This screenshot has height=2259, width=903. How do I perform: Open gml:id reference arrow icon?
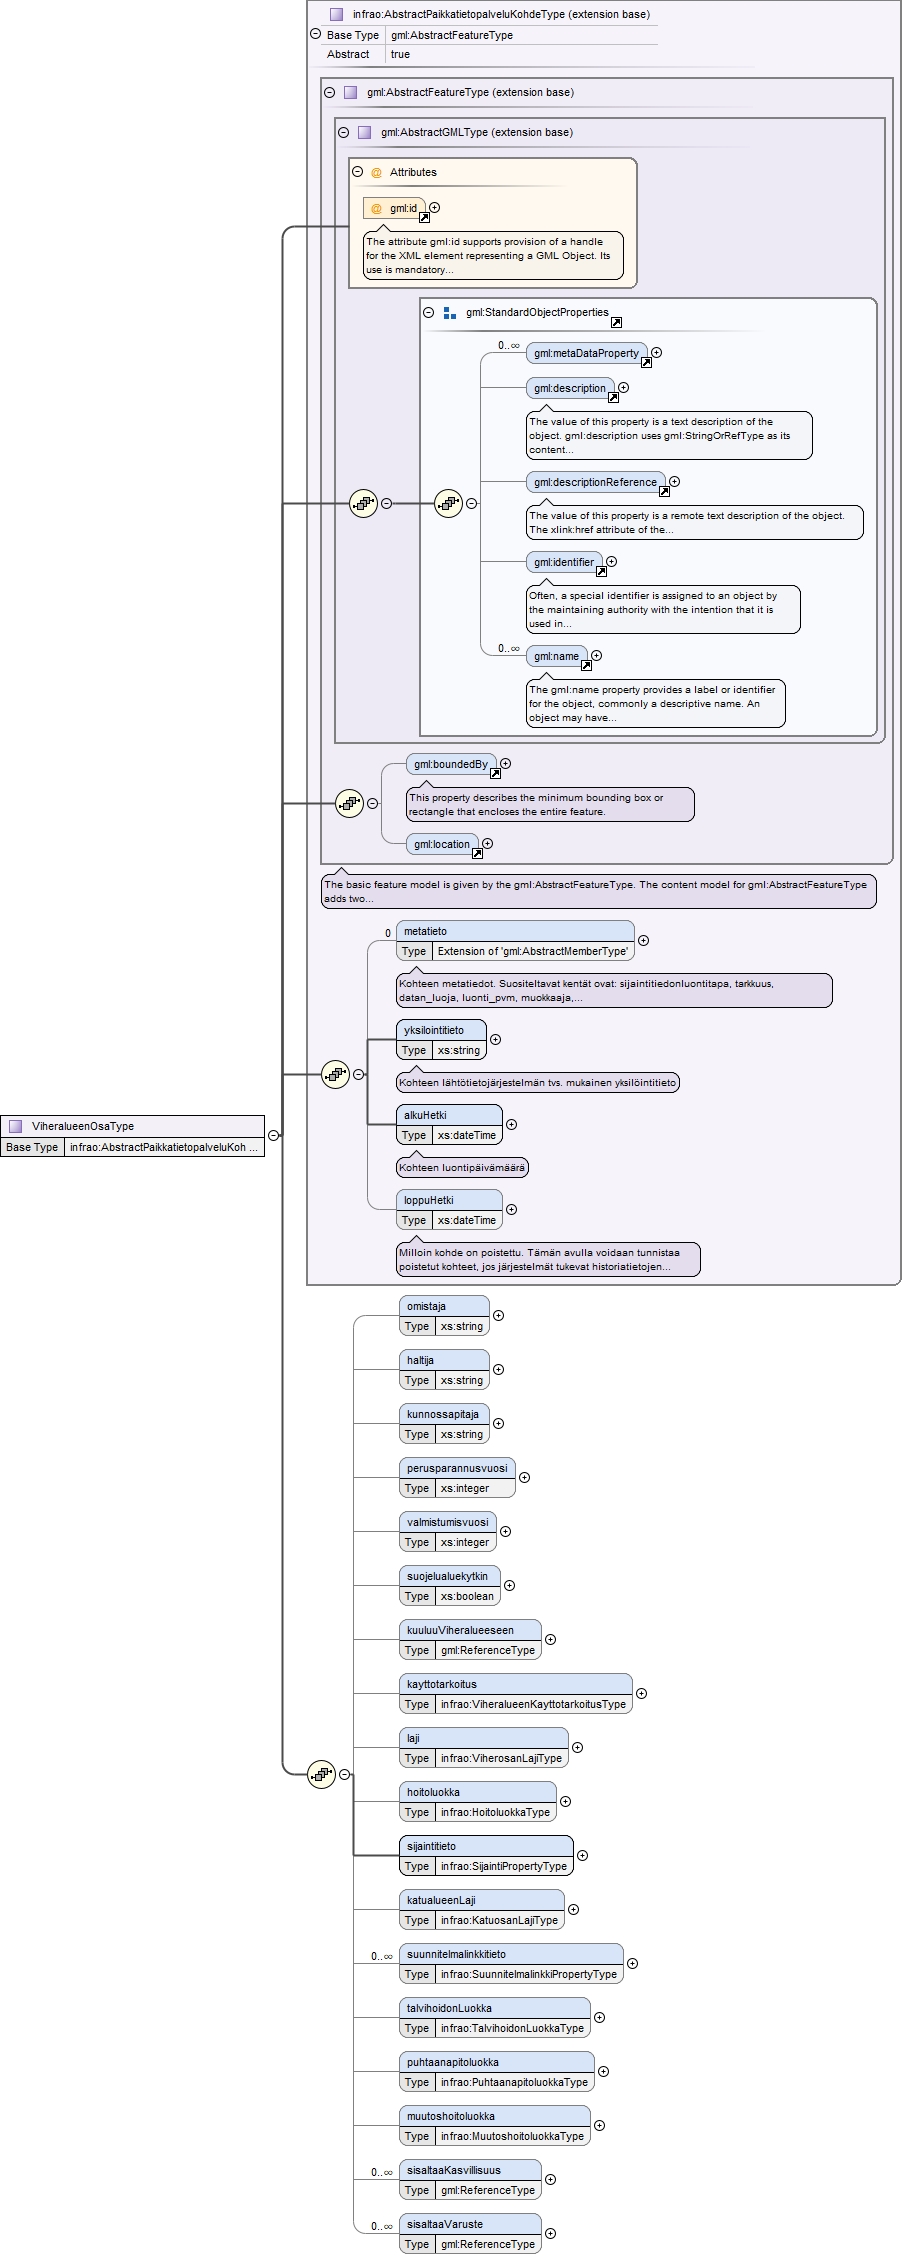[424, 217]
